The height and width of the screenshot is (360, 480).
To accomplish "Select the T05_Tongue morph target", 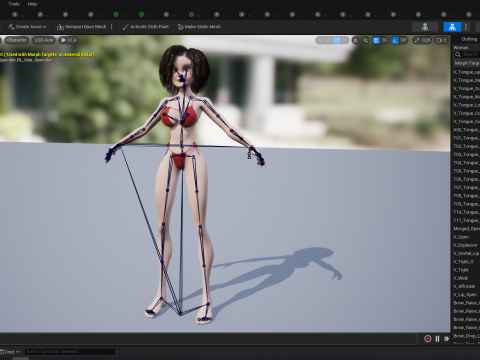I will pos(466,171).
